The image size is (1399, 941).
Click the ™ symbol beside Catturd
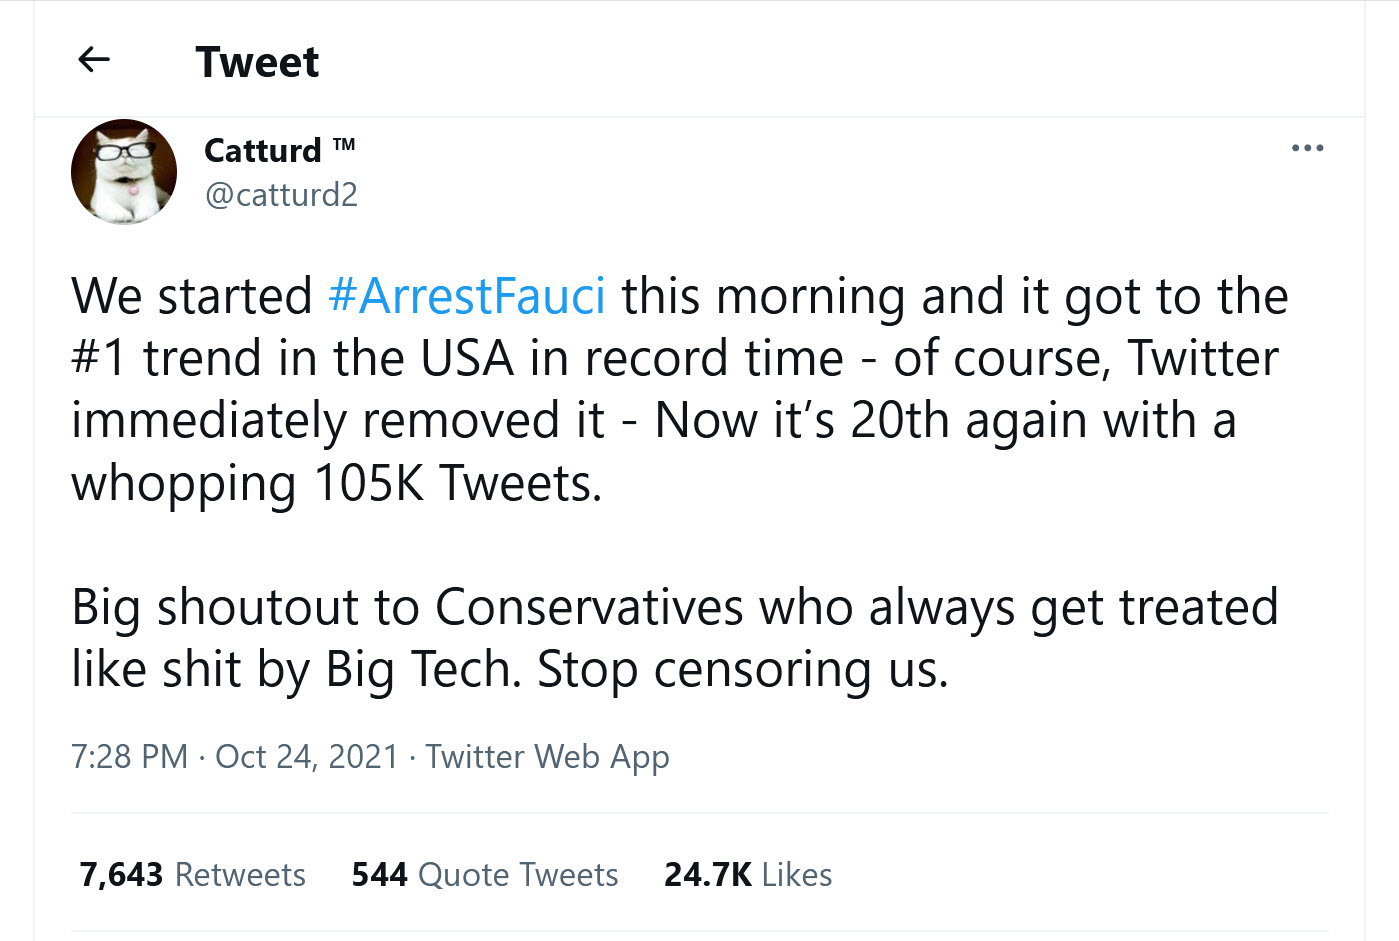[344, 145]
